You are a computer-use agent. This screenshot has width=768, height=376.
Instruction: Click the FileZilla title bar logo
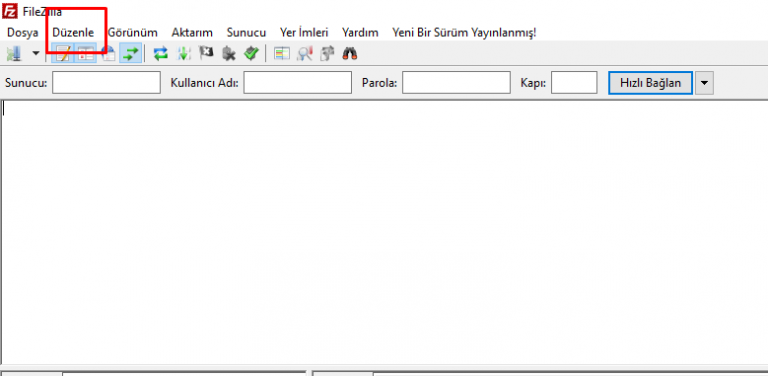coord(10,10)
